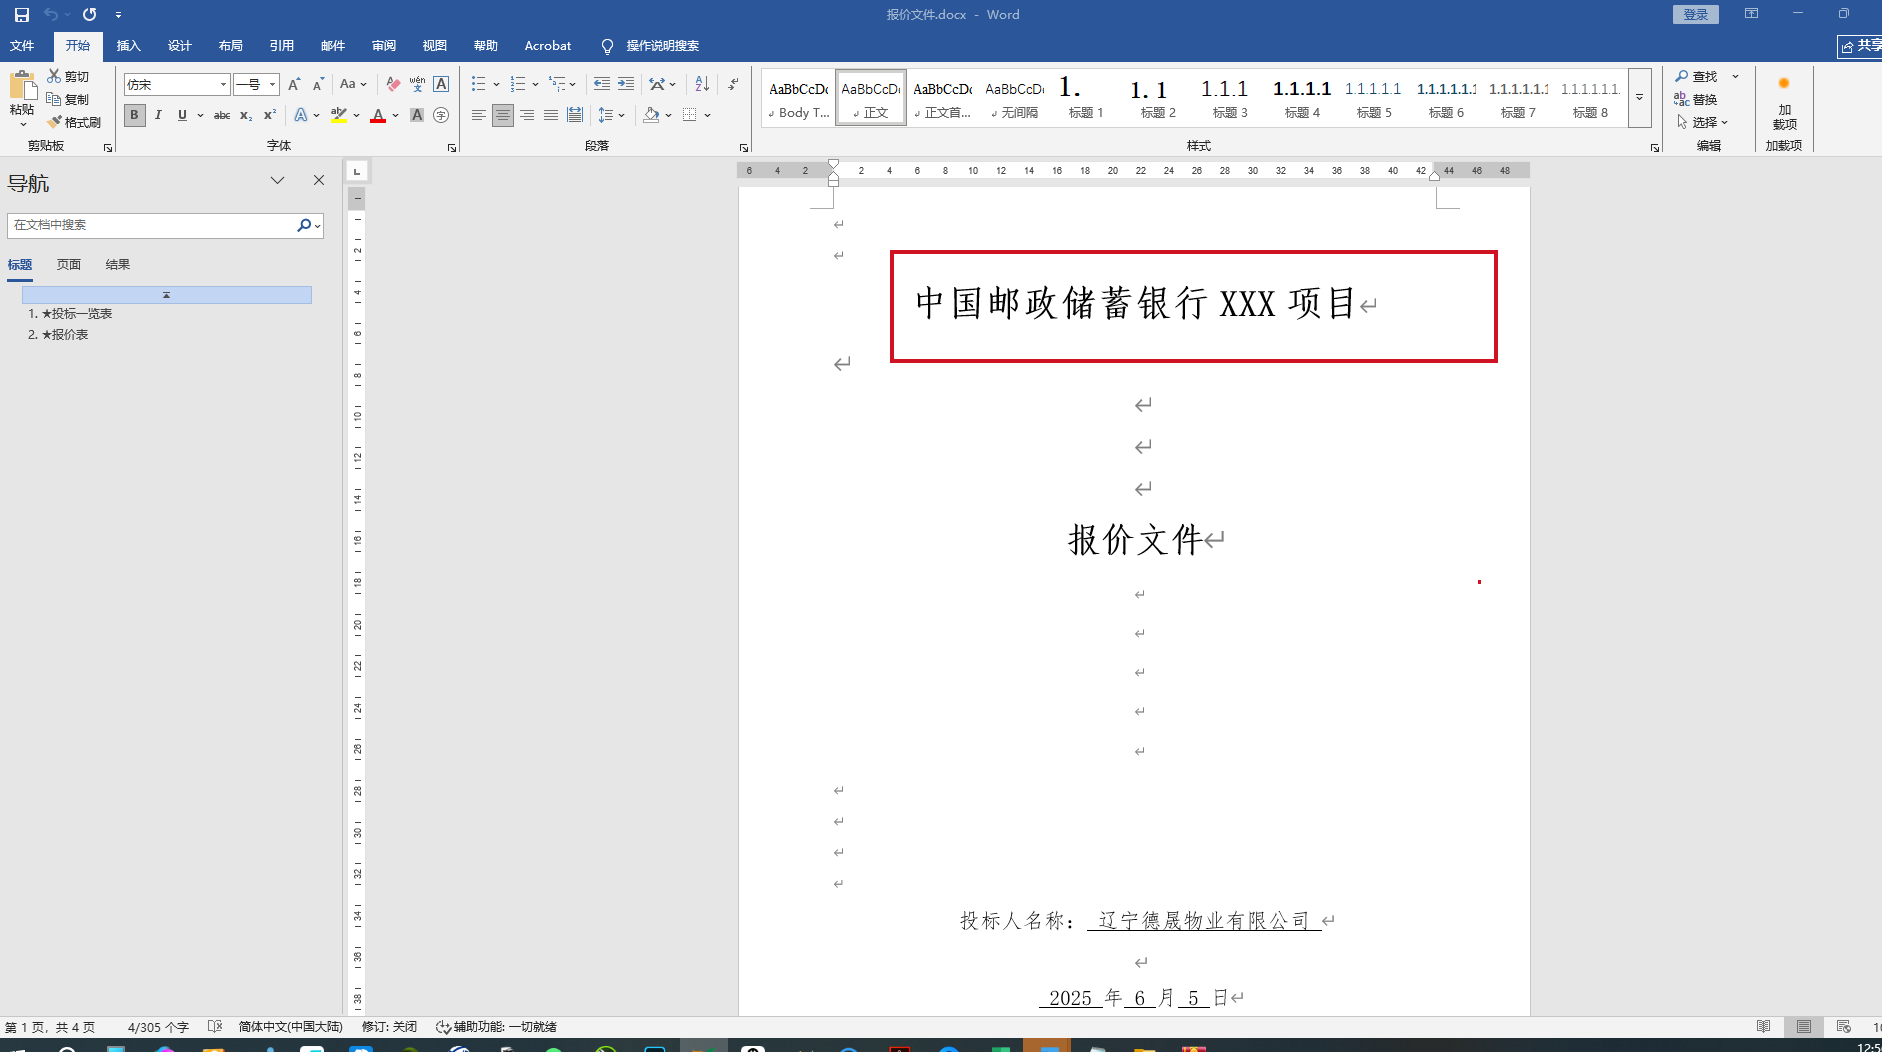Switch to the 页面 tab in navigation pane

(69, 265)
